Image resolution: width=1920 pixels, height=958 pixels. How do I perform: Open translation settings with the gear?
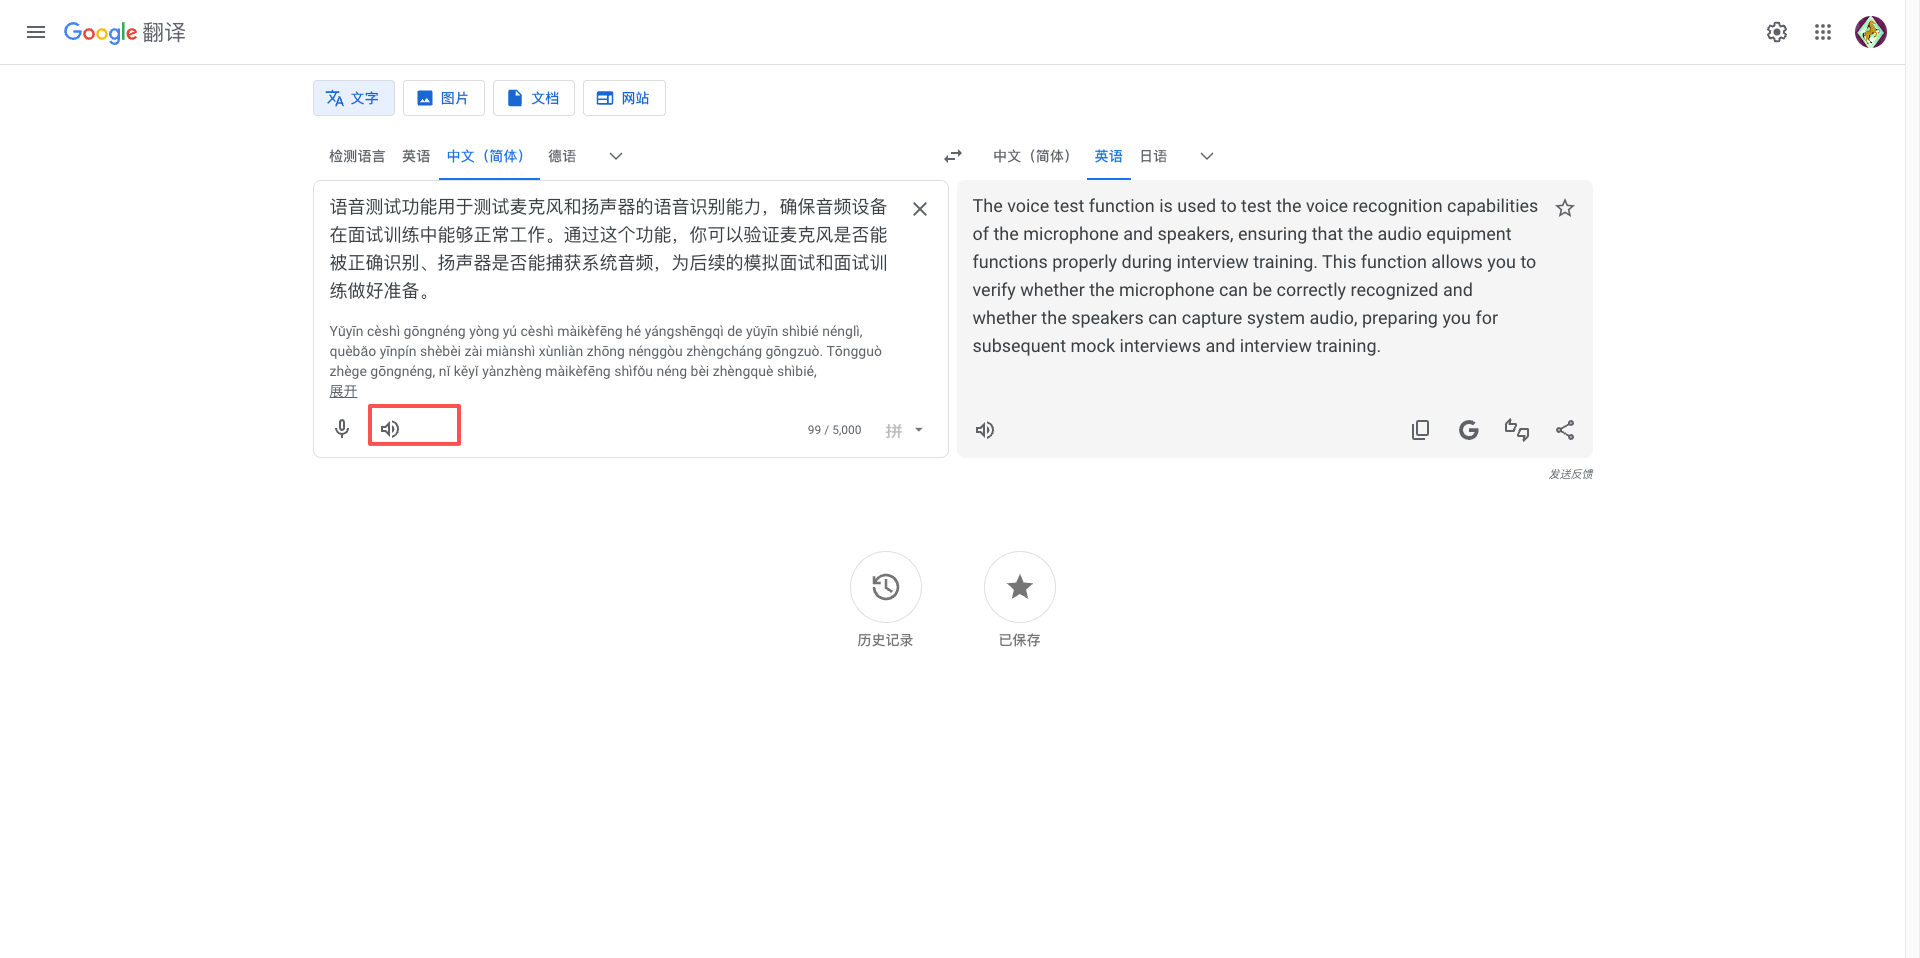click(1776, 31)
